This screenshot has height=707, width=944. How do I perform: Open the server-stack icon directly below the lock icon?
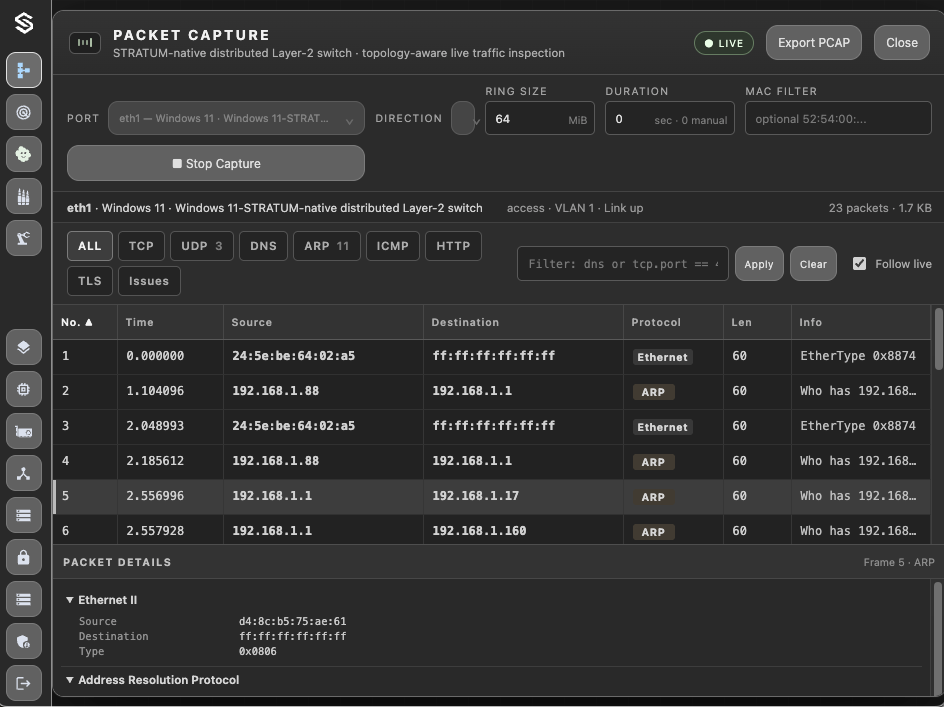(24, 599)
